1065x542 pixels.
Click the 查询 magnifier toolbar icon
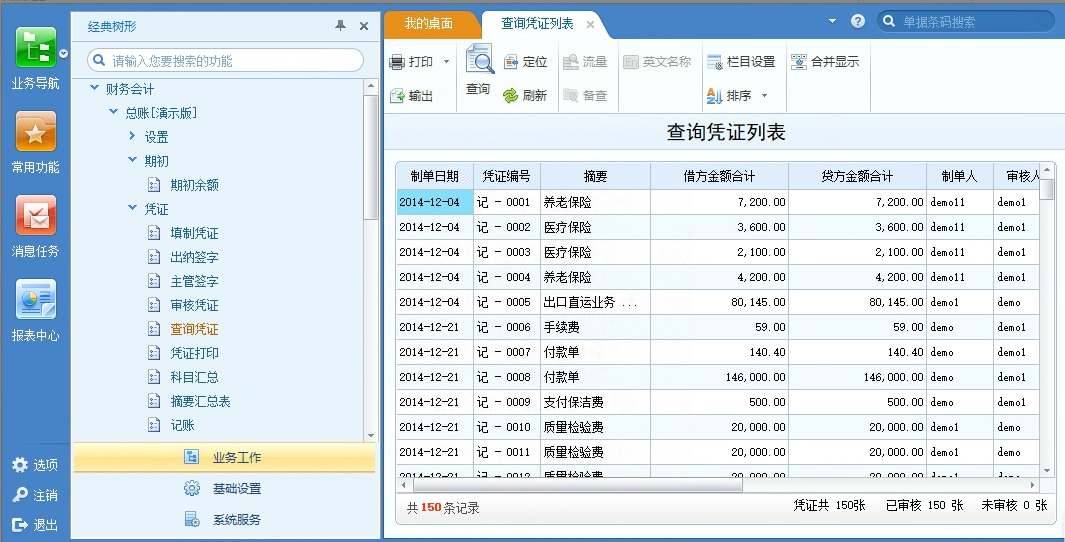click(x=479, y=63)
